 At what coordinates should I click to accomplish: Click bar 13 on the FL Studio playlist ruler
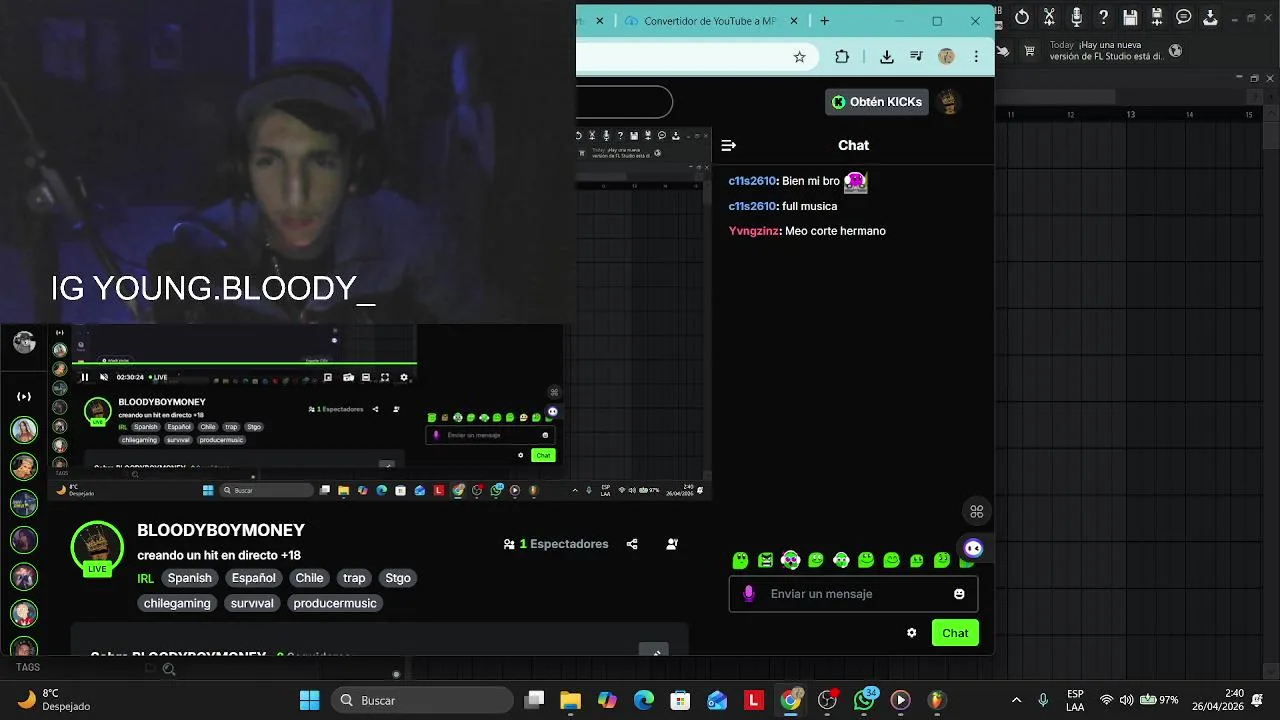pos(1131,114)
